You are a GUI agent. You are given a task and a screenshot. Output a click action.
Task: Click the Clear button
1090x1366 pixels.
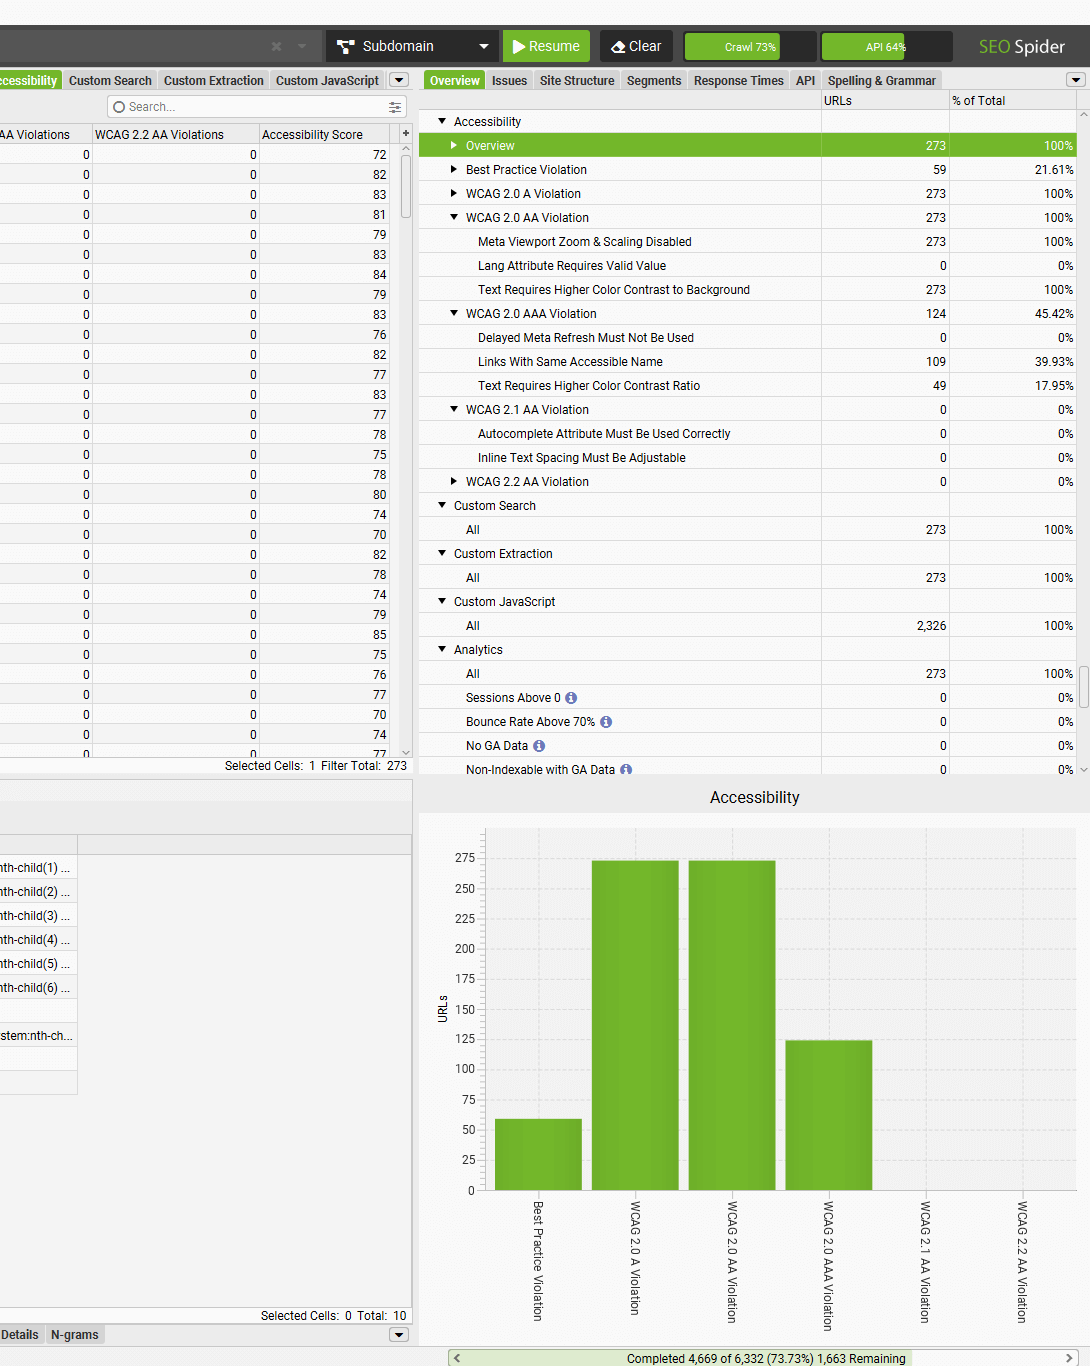tap(636, 47)
